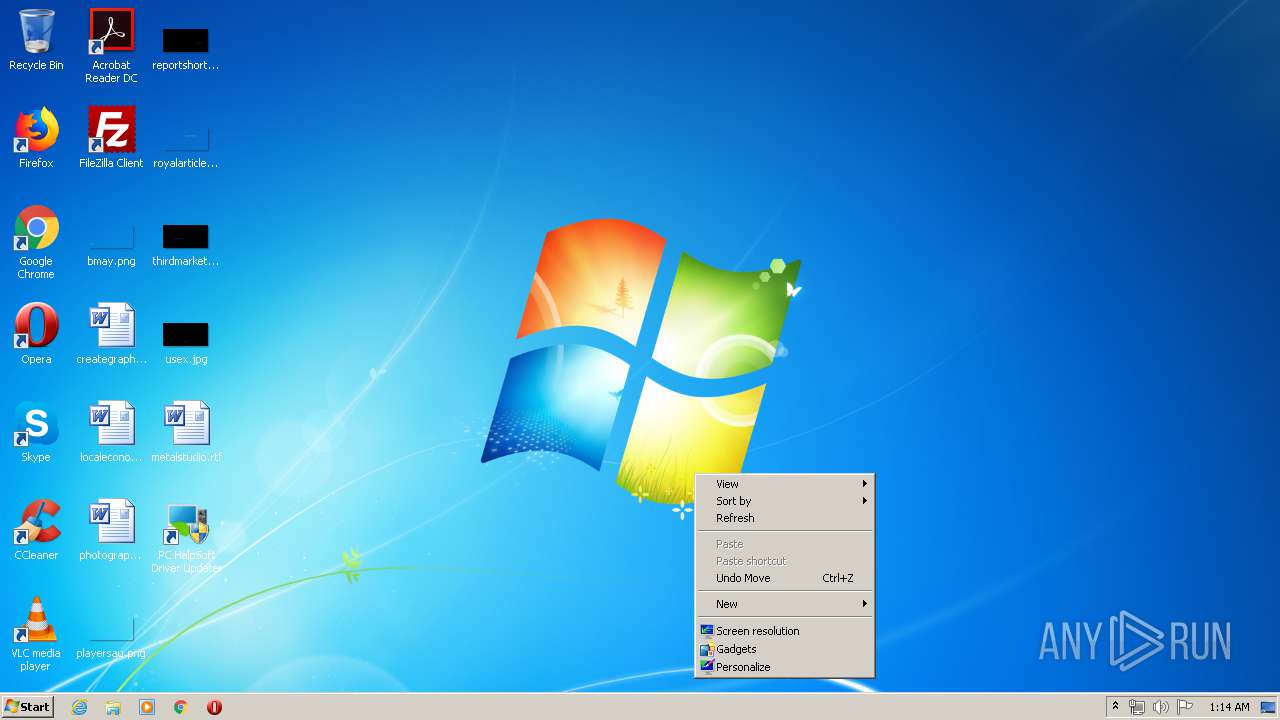Select the Recycle Bin desktop icon
The image size is (1280, 720).
pyautogui.click(x=36, y=40)
